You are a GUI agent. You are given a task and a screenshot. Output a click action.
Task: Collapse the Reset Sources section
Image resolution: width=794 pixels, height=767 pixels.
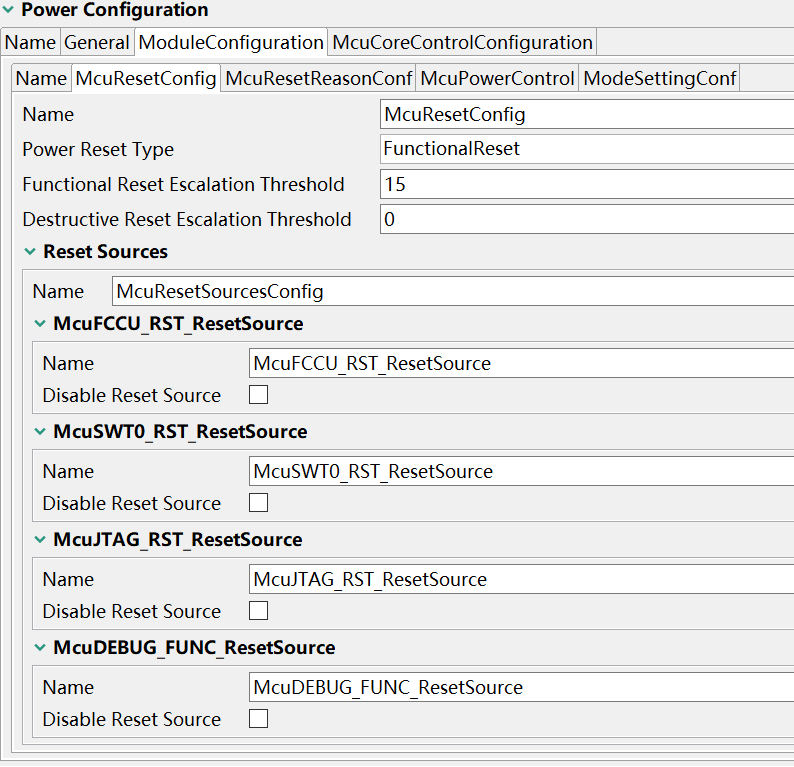click(31, 252)
